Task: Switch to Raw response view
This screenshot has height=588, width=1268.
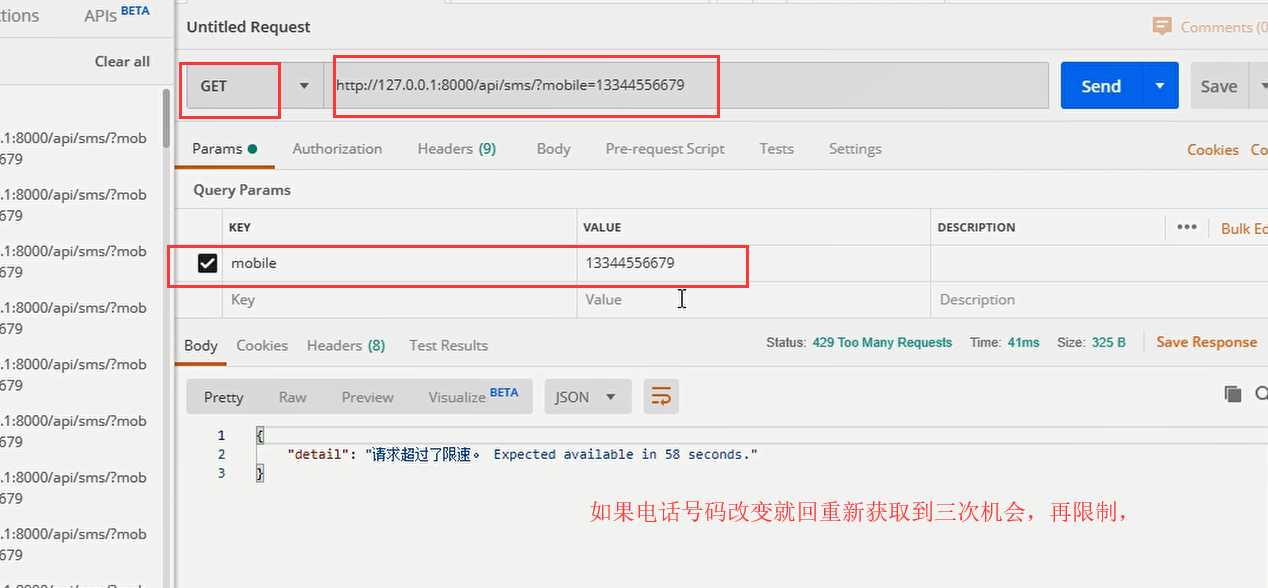Action: click(292, 397)
